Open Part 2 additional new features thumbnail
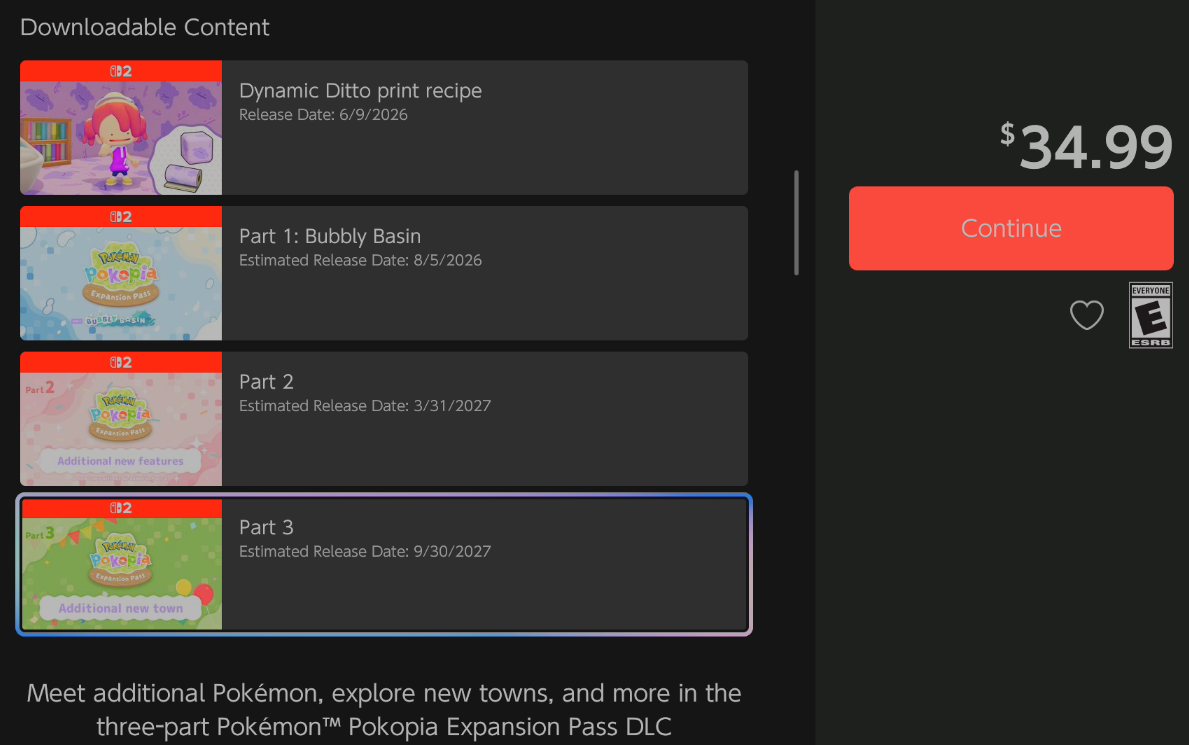 point(121,419)
